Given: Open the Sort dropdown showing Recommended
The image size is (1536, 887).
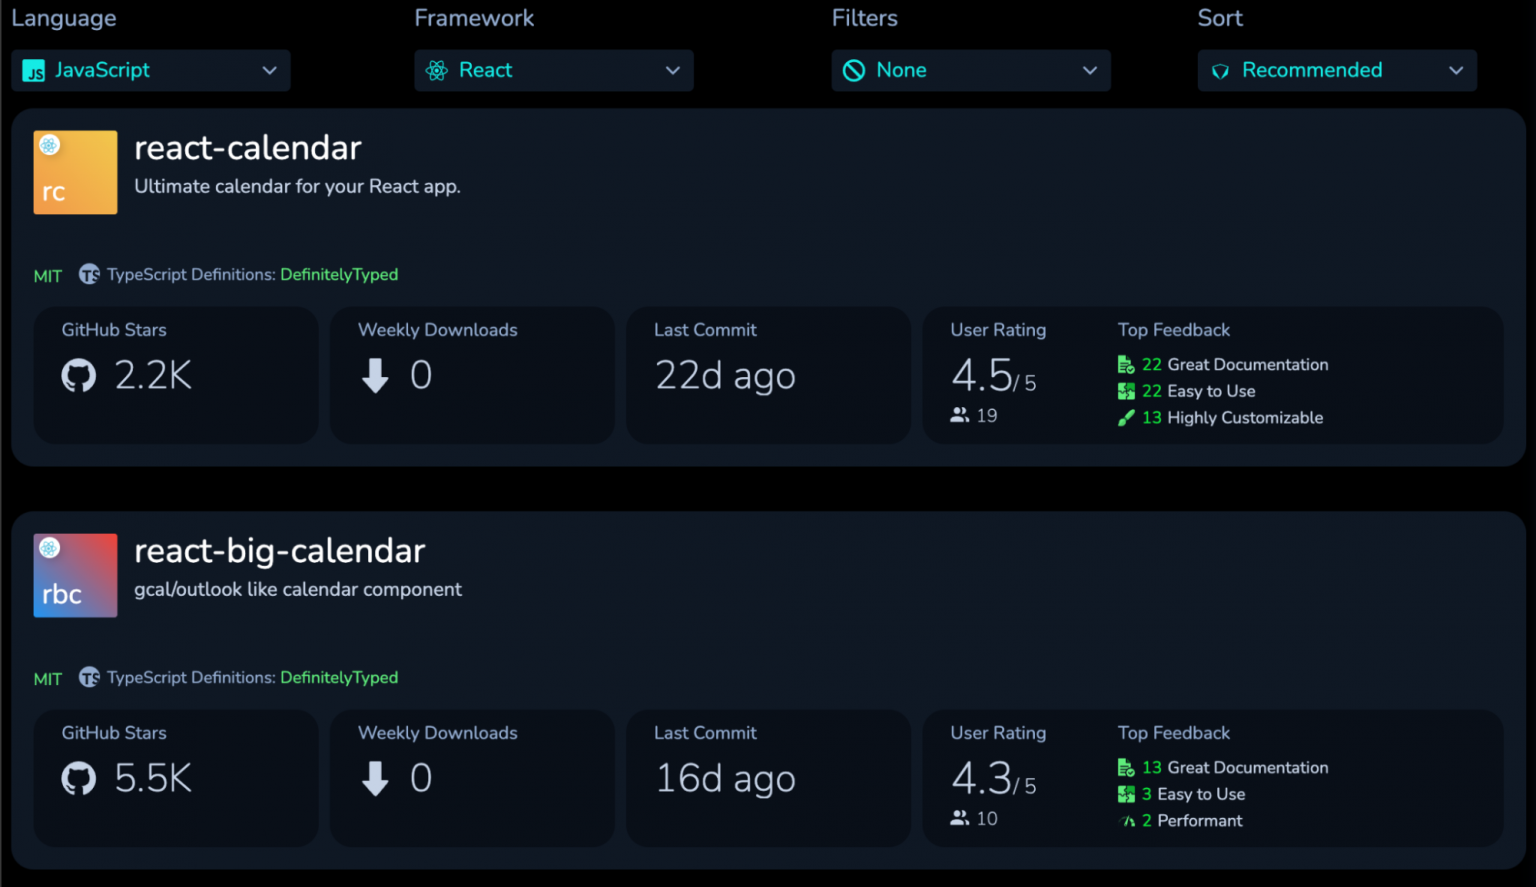Looking at the screenshot, I should [1337, 70].
